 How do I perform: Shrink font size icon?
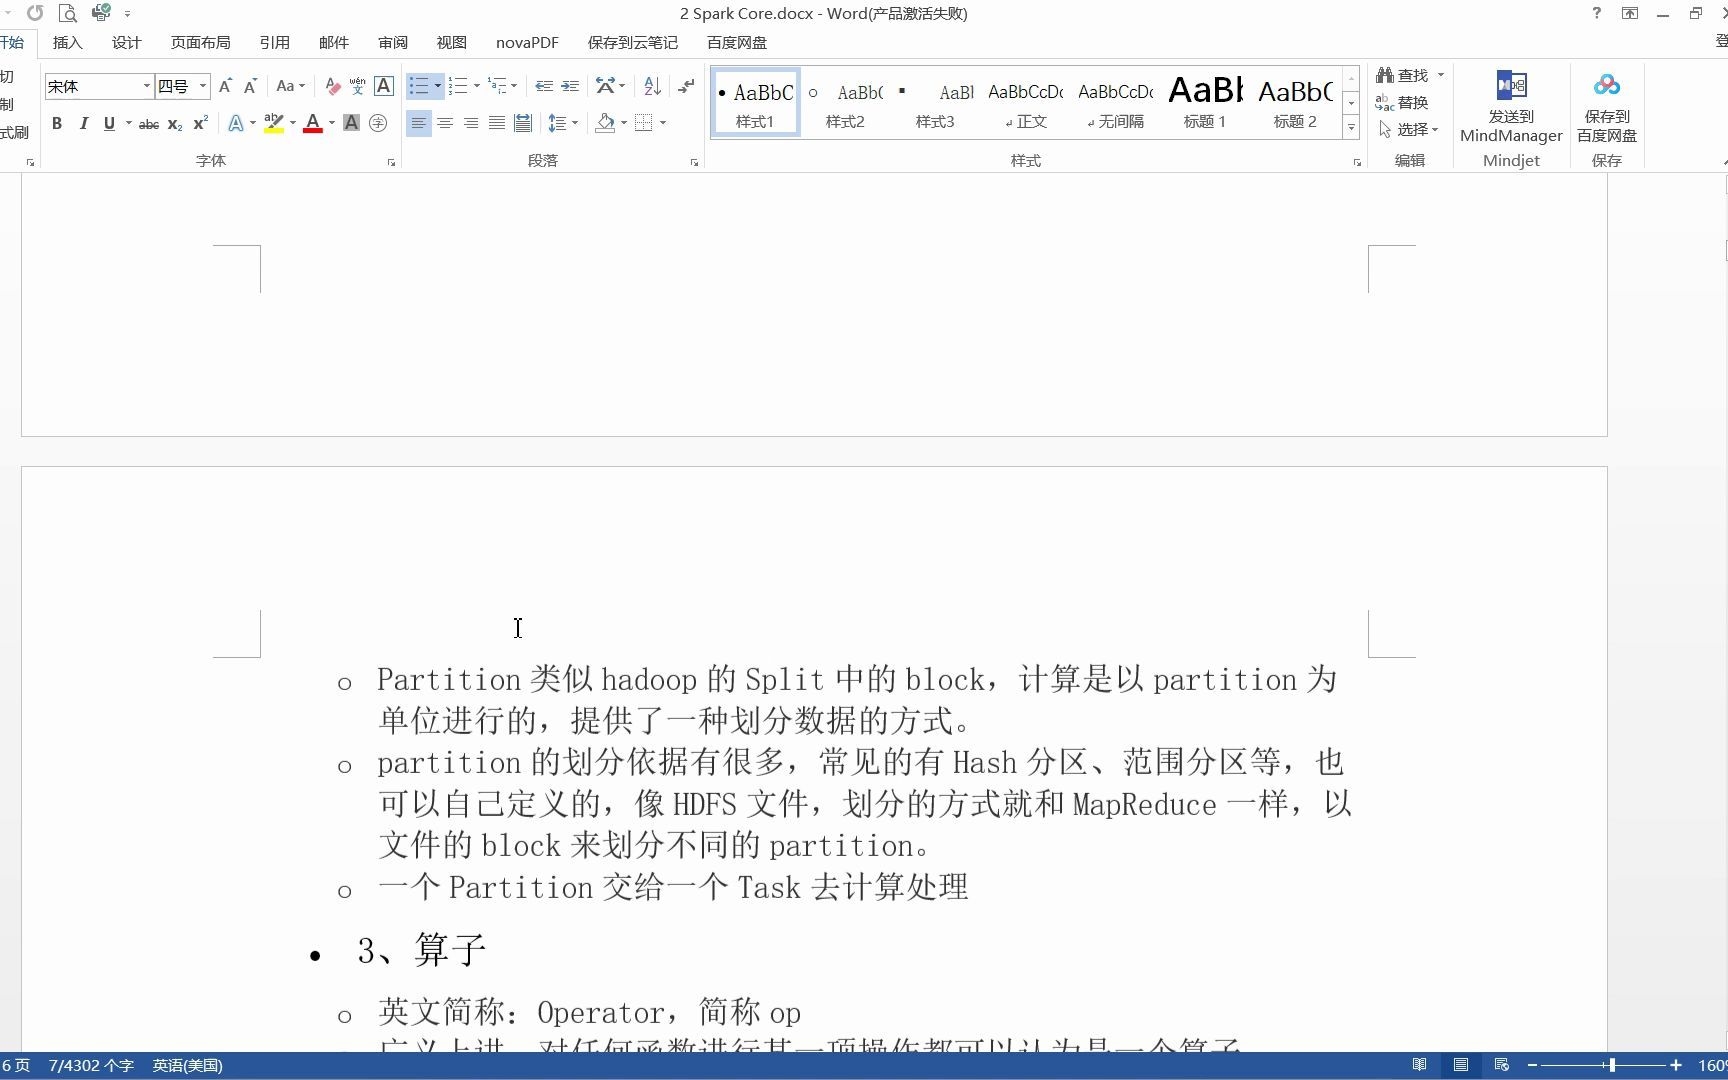[x=250, y=86]
